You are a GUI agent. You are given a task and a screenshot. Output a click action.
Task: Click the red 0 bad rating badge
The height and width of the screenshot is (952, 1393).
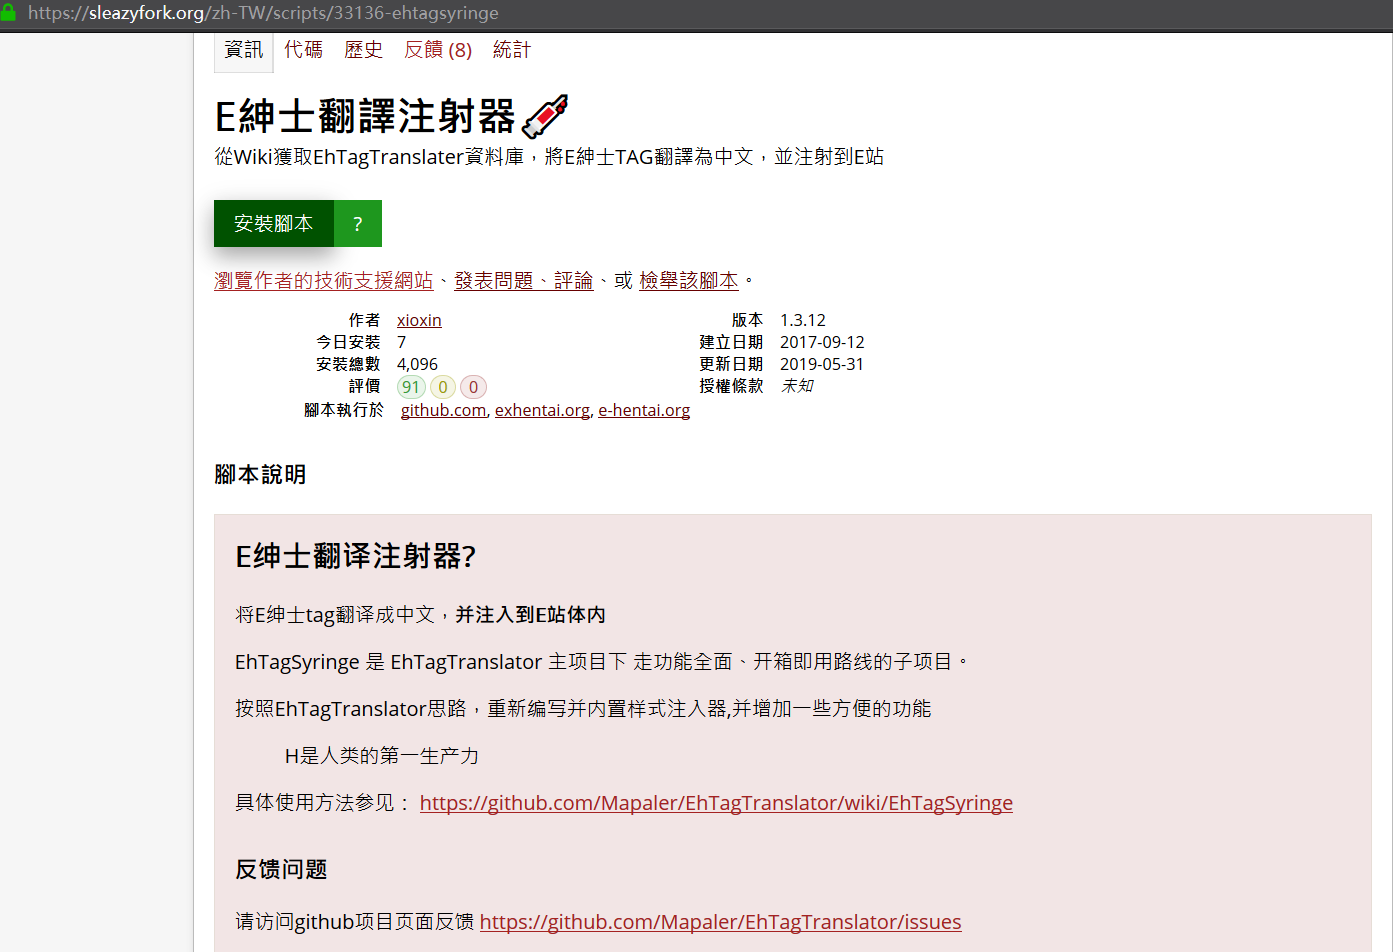474,387
